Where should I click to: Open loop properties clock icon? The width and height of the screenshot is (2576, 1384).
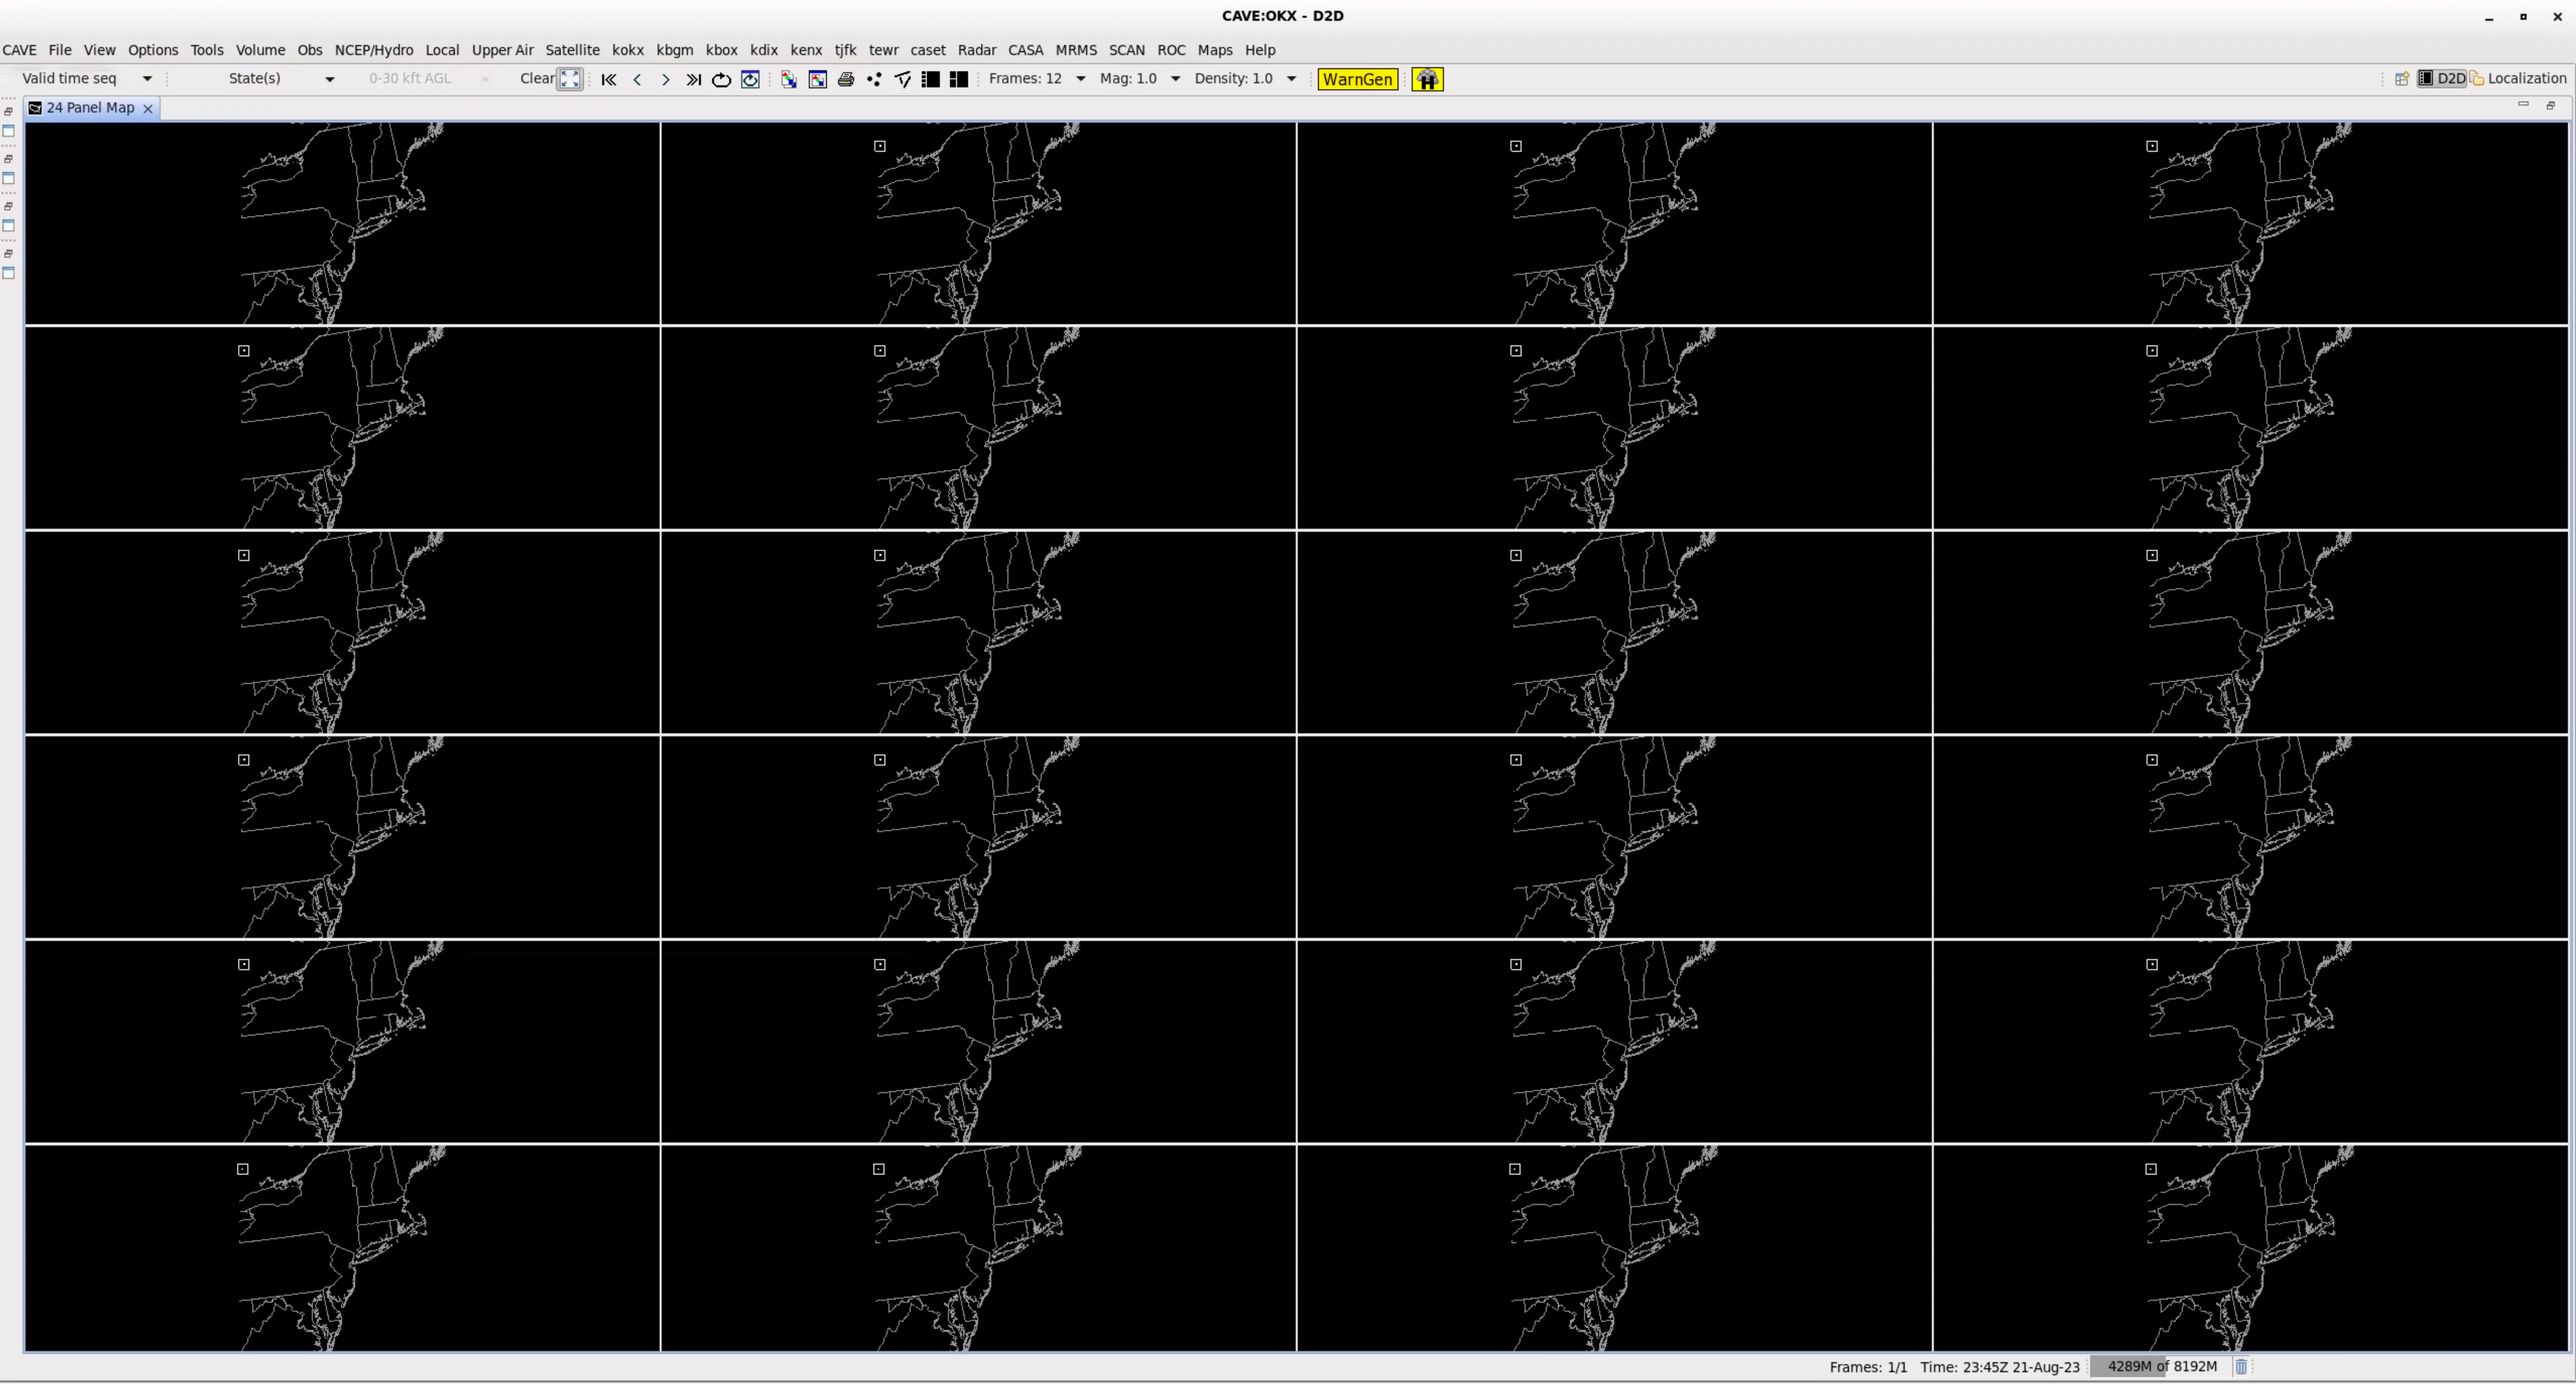[x=750, y=79]
